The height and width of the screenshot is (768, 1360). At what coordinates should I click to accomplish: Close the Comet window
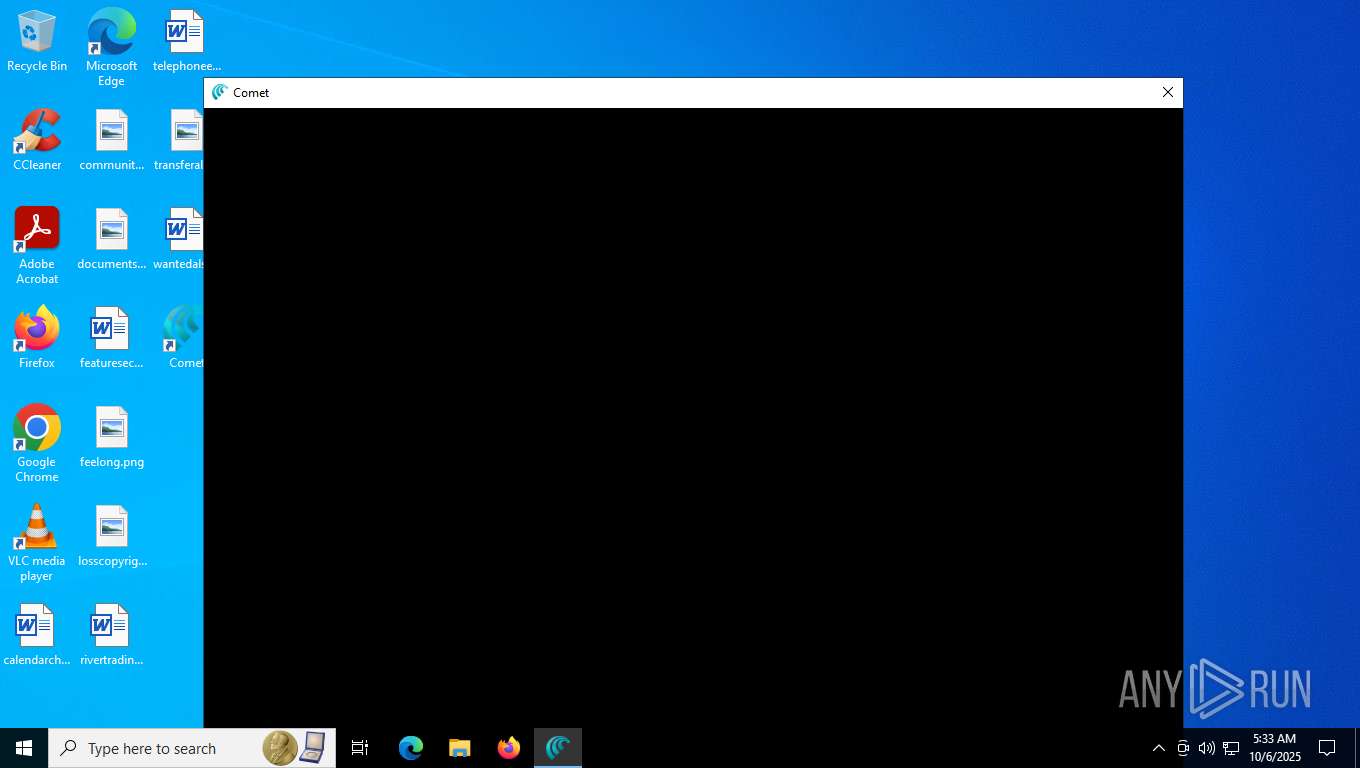(x=1167, y=92)
